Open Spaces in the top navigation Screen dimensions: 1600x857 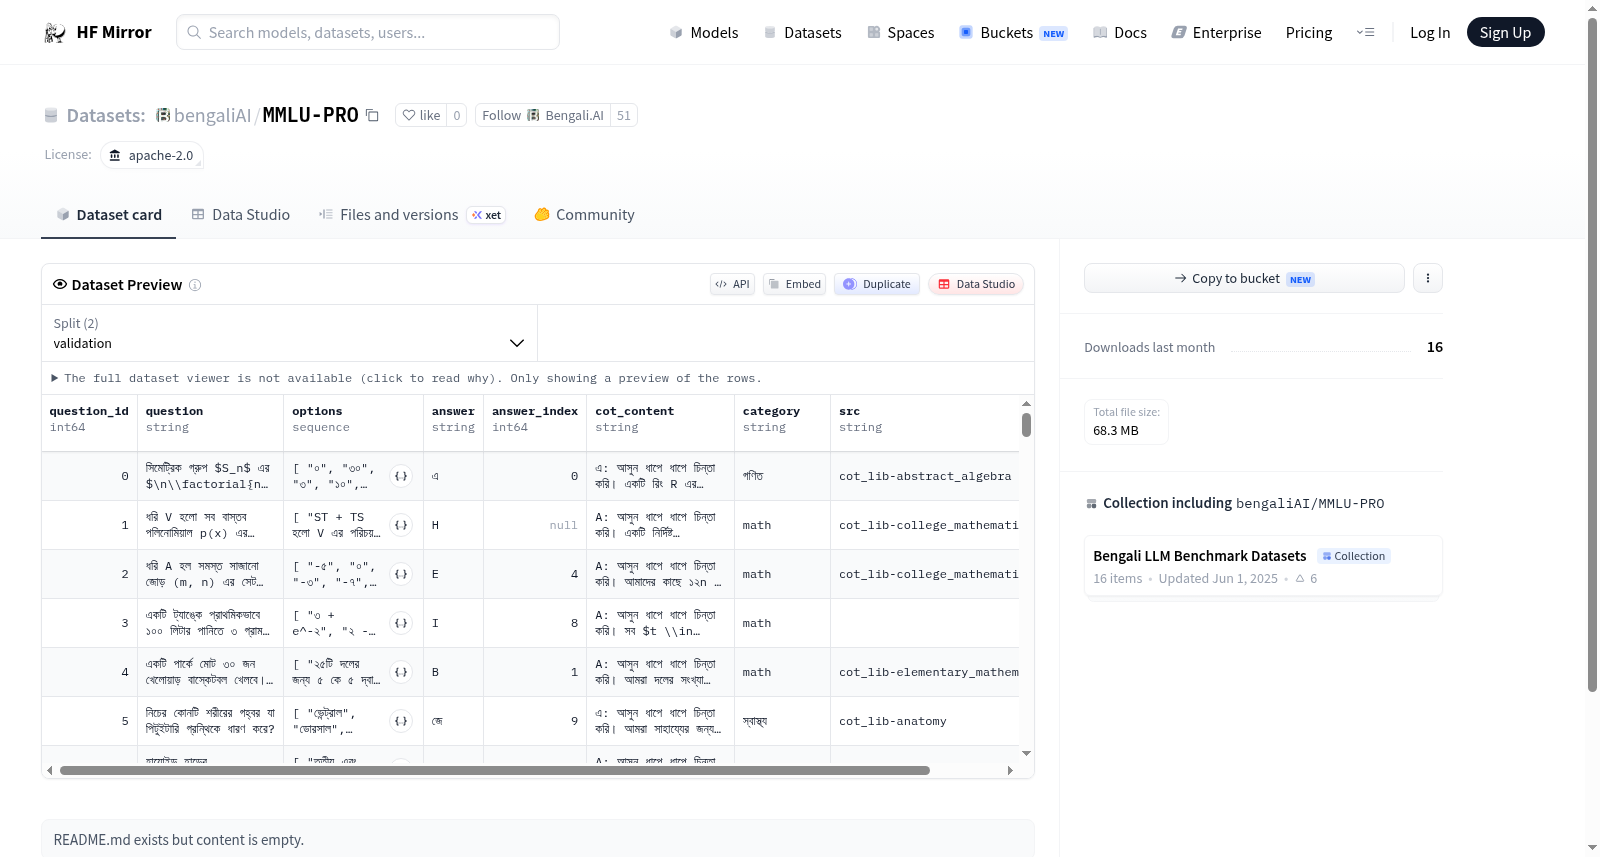[x=900, y=33]
